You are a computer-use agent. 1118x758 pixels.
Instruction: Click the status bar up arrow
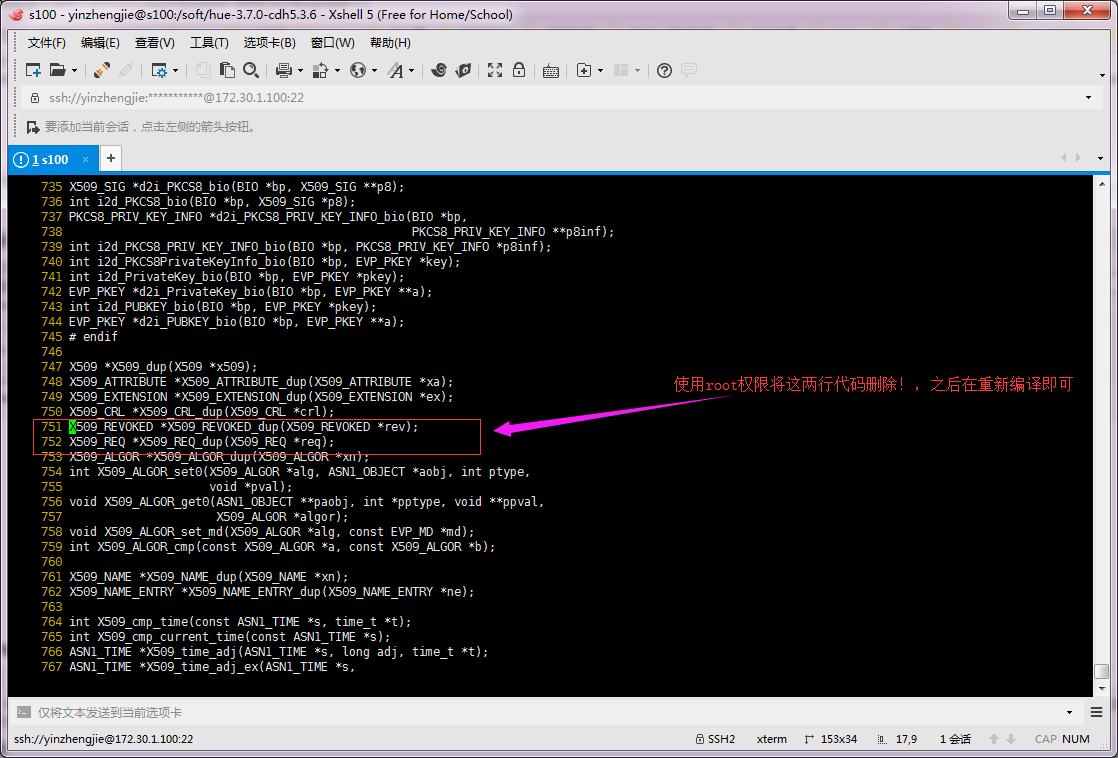(994, 739)
